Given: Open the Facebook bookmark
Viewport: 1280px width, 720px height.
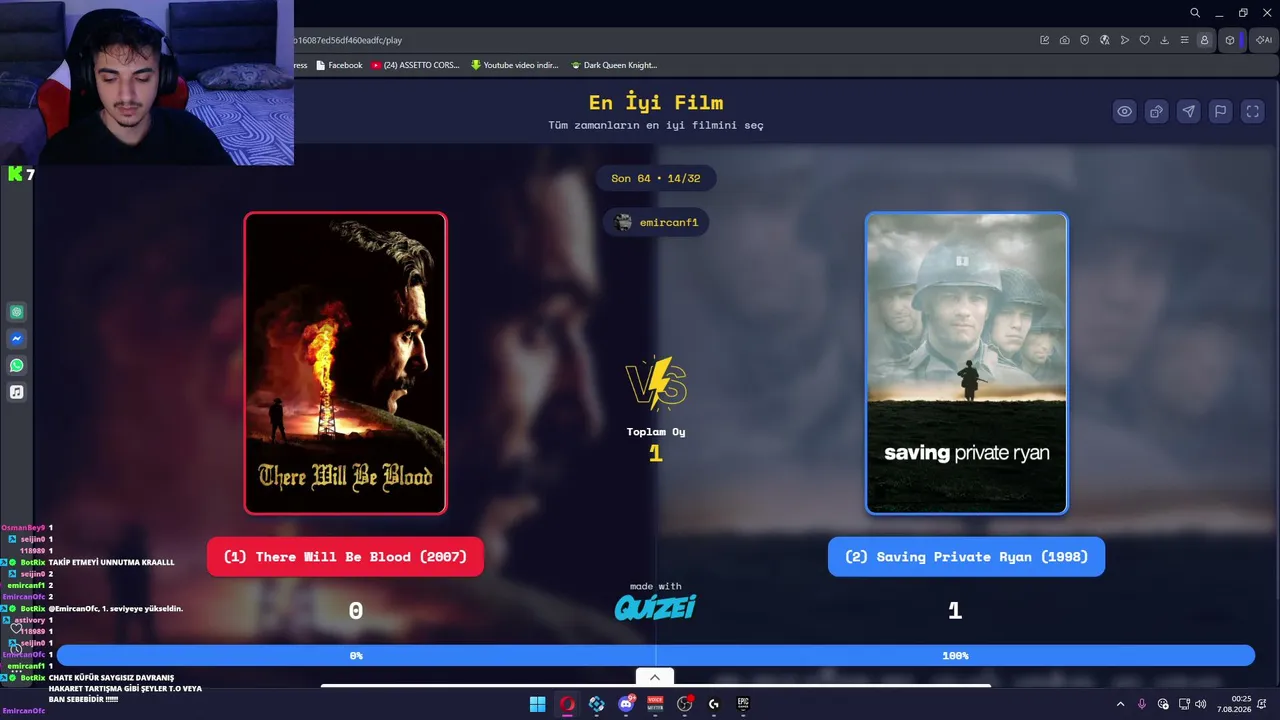Looking at the screenshot, I should pyautogui.click(x=339, y=65).
